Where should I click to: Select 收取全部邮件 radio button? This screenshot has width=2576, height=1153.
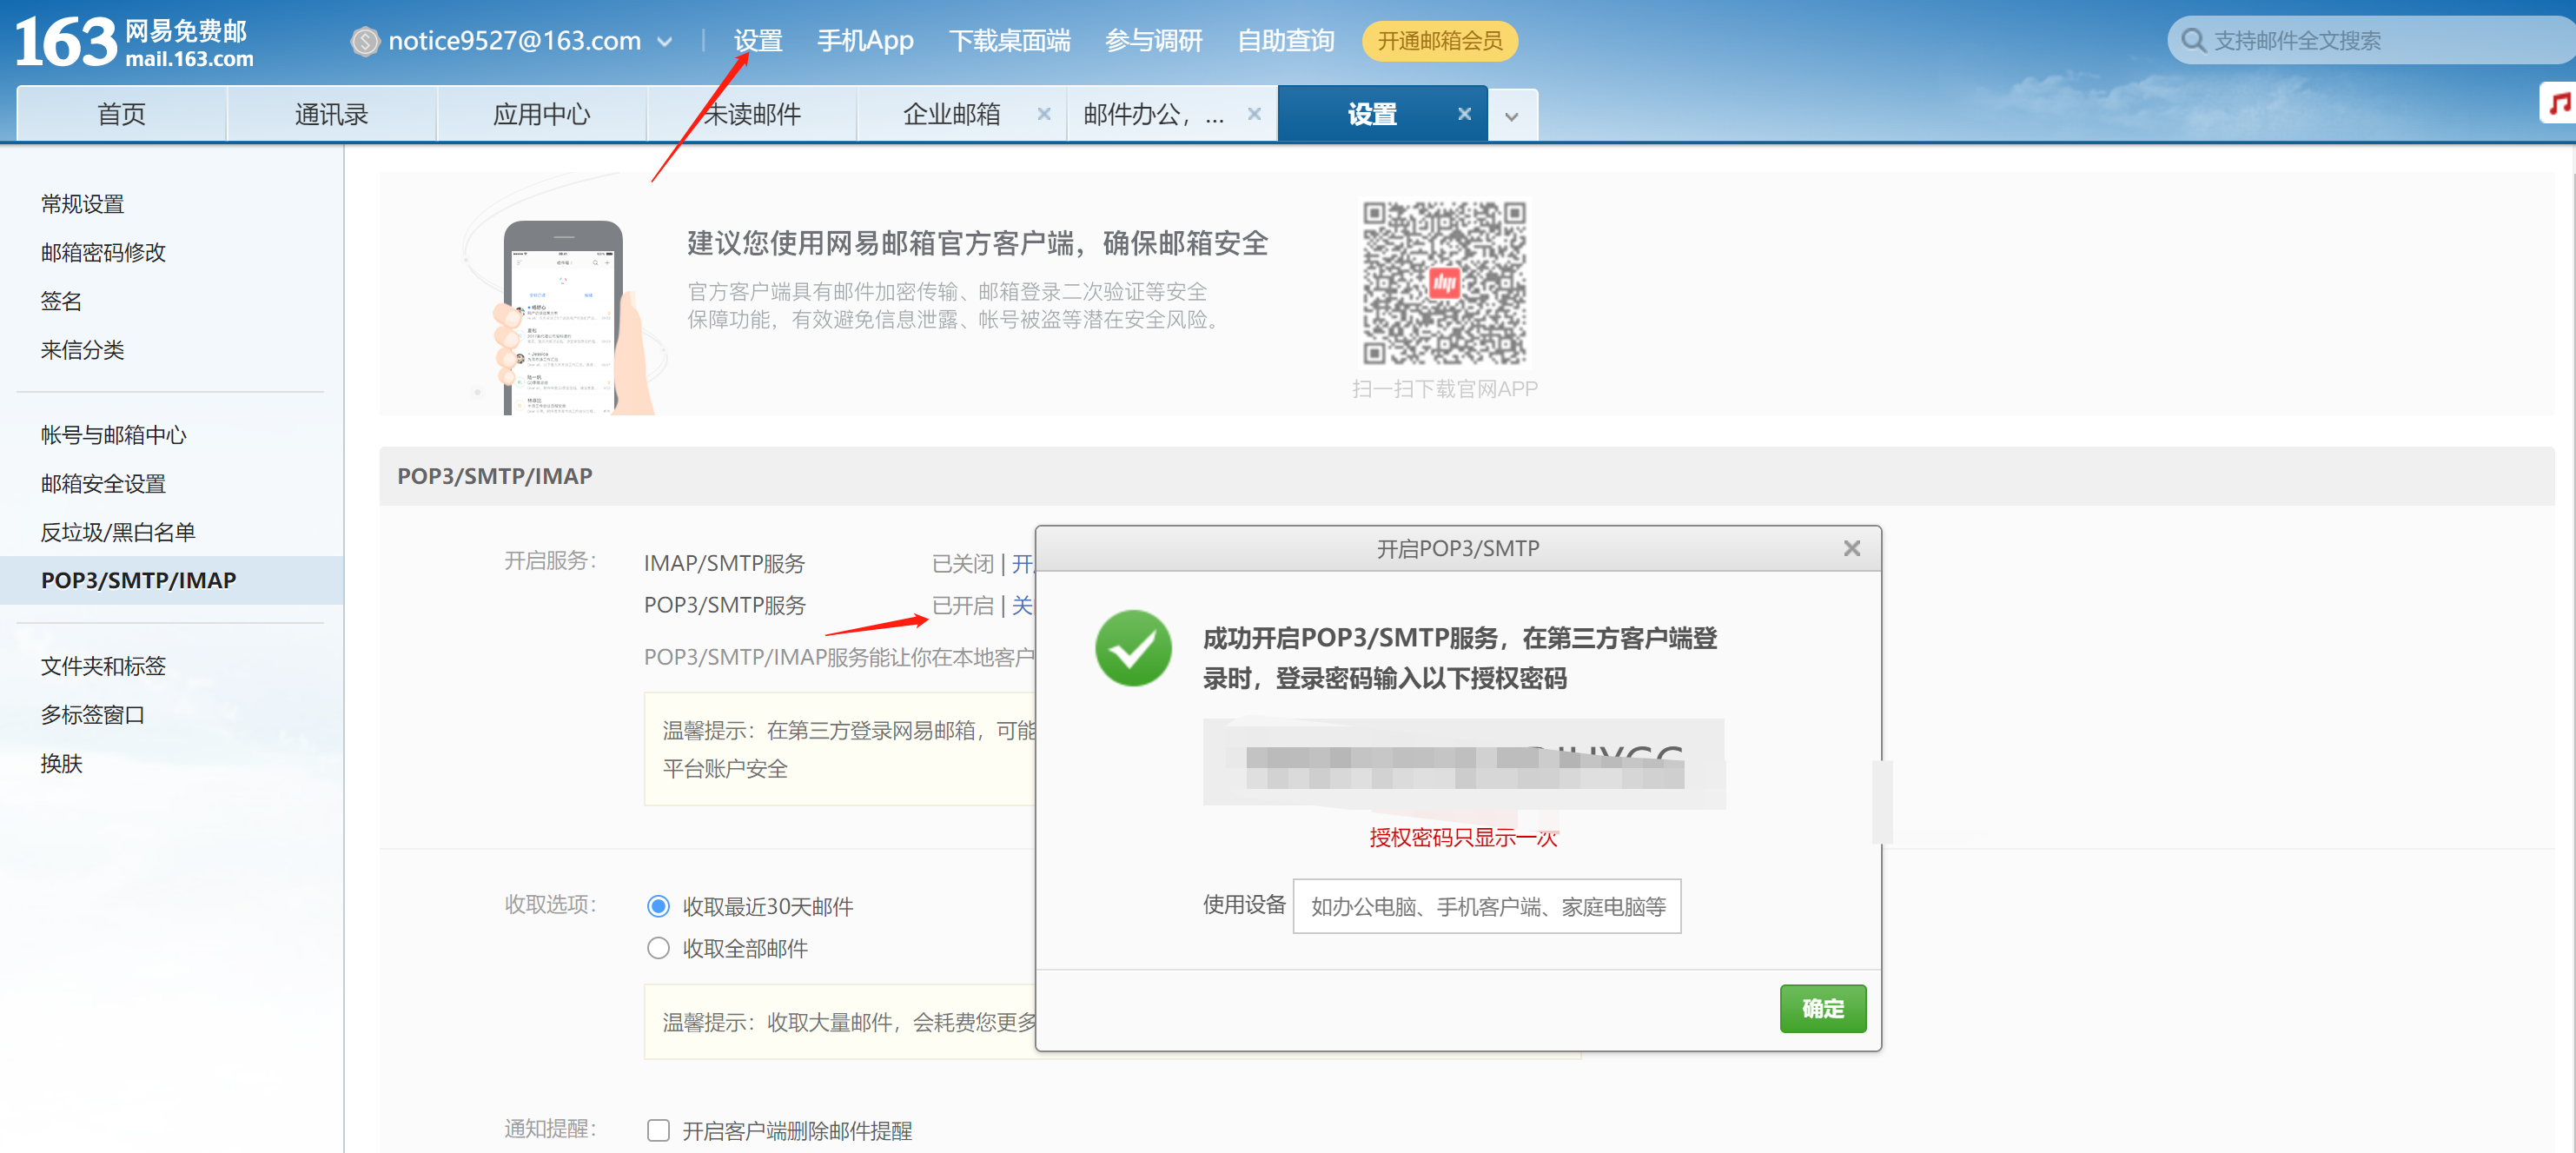657,948
